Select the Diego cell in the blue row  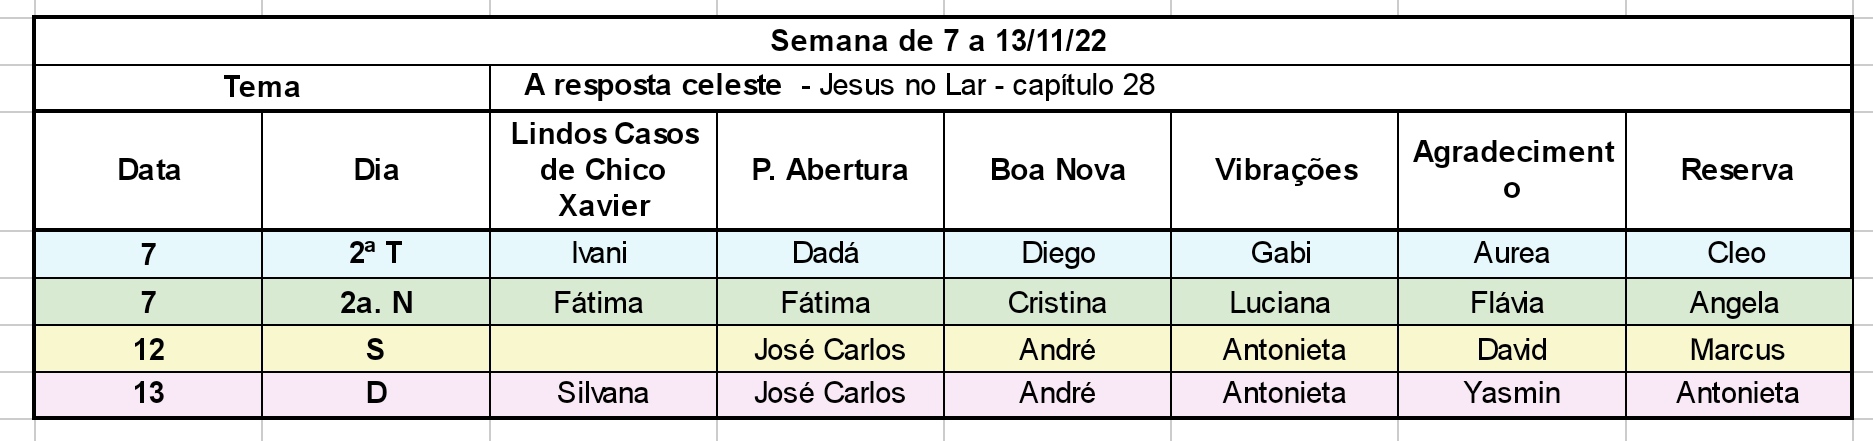[1057, 253]
